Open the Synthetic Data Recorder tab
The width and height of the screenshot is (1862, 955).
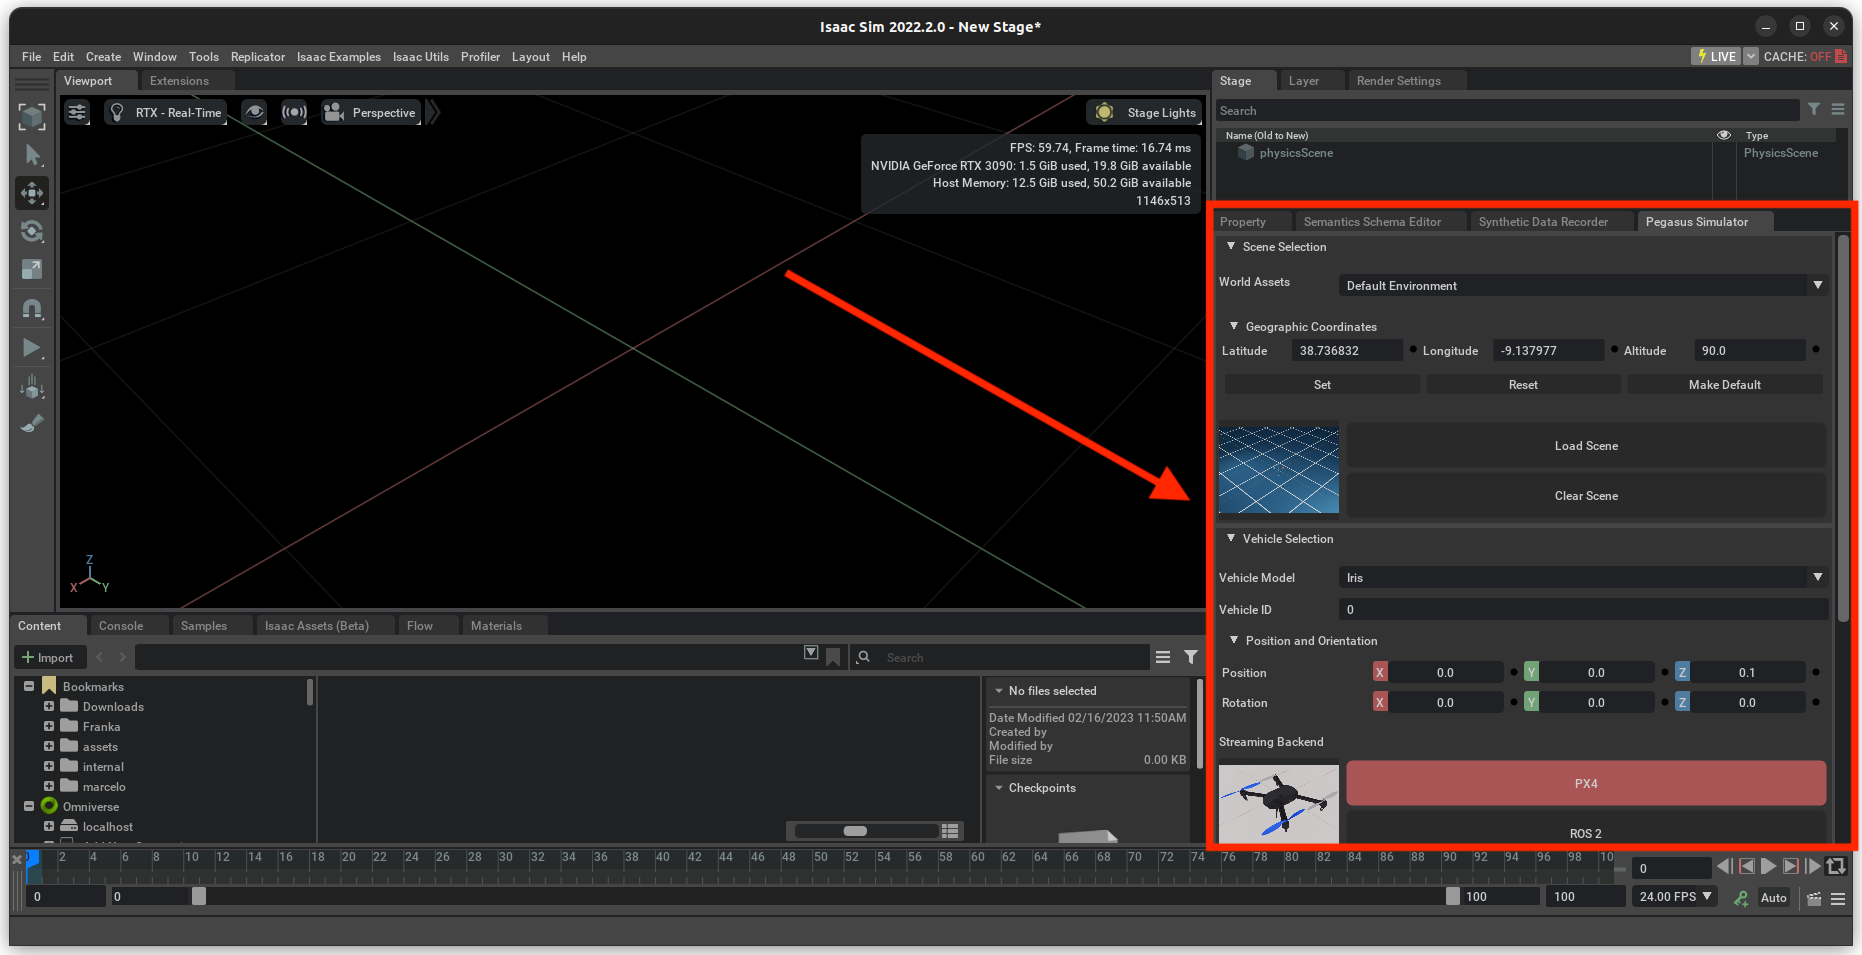[x=1543, y=222]
